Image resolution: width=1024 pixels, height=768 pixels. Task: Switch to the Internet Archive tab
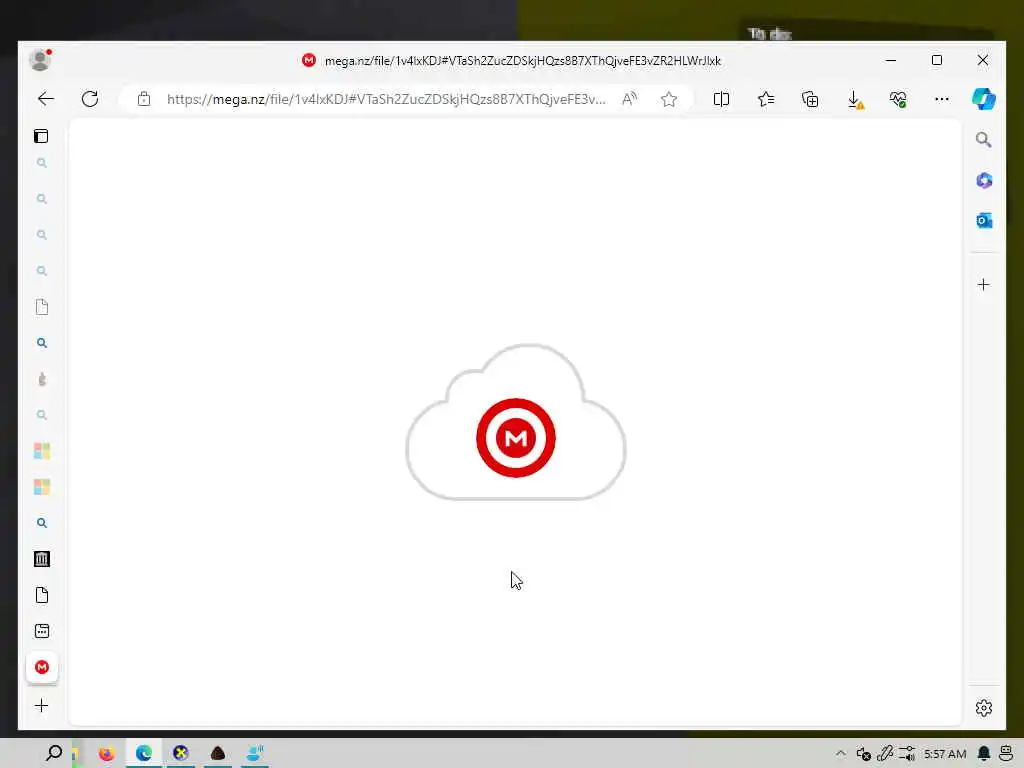[x=42, y=559]
